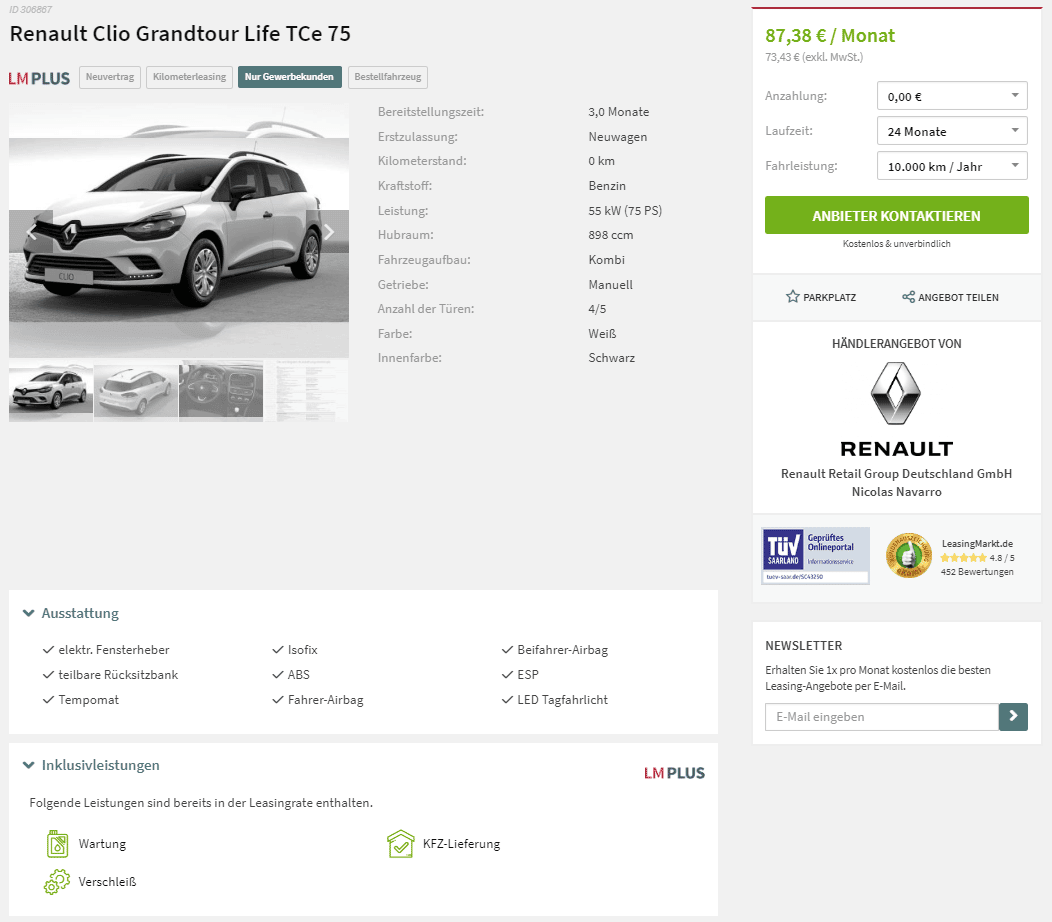Click the 898 ccm value

(611, 235)
